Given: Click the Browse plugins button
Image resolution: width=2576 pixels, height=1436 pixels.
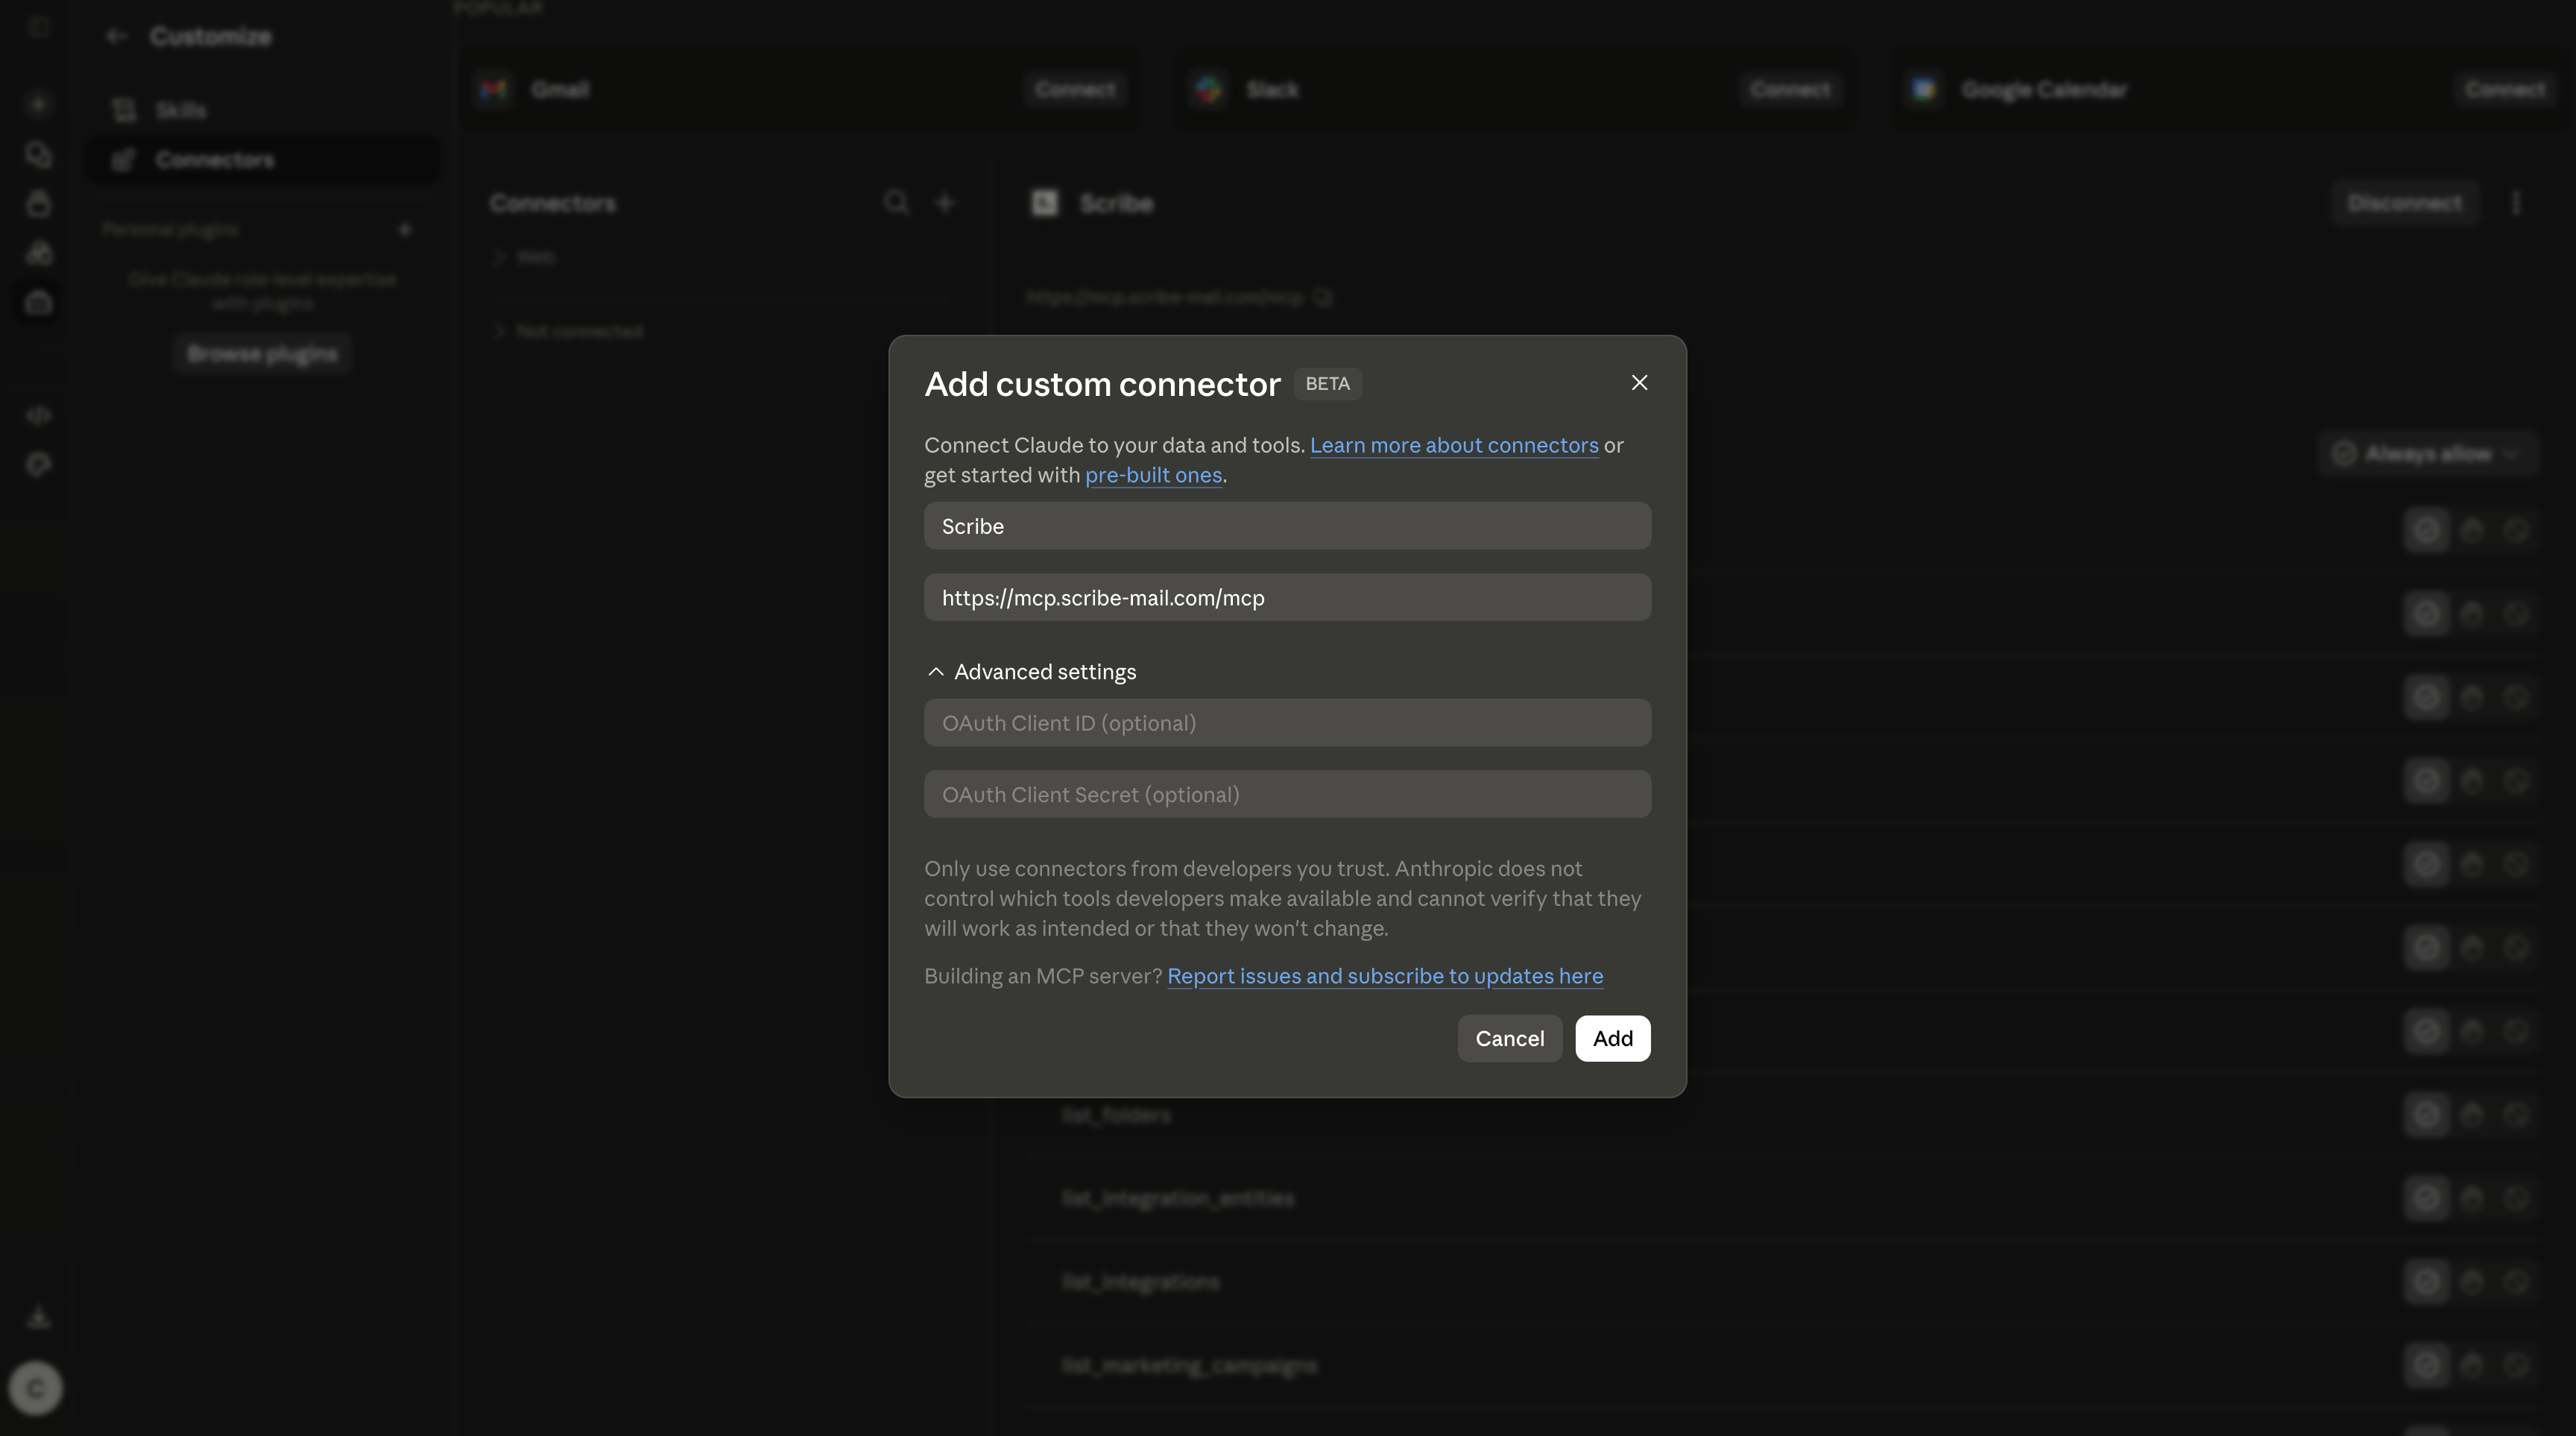Looking at the screenshot, I should click(262, 354).
